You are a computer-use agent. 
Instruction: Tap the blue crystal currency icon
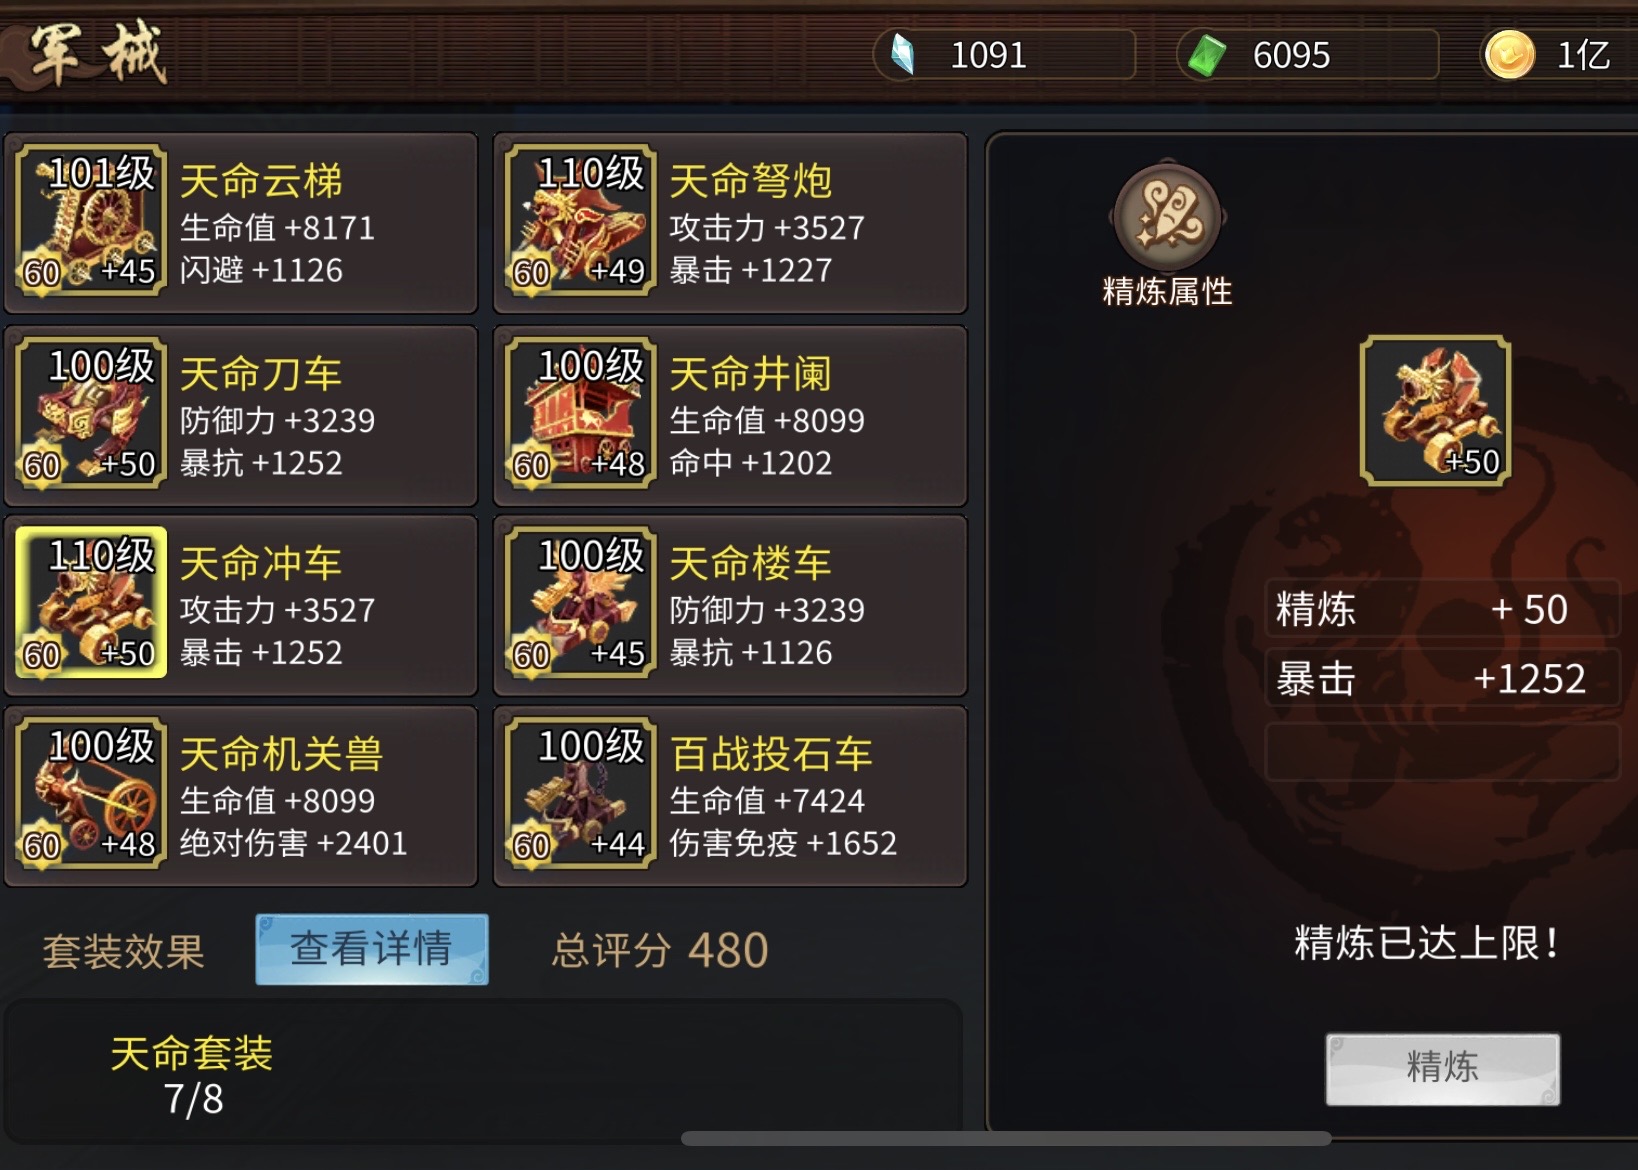902,54
